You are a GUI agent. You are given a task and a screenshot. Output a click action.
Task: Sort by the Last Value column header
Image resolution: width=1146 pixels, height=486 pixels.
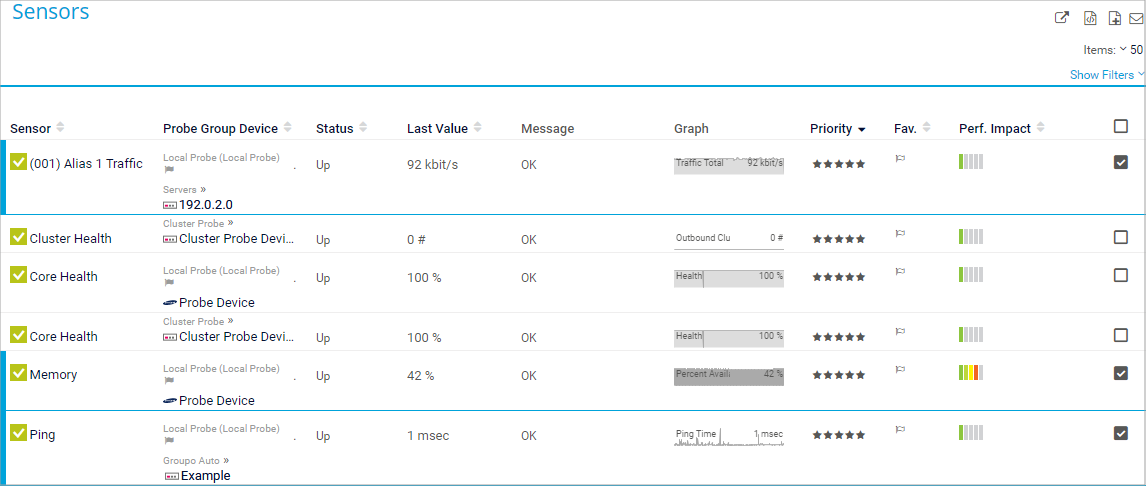pos(437,128)
